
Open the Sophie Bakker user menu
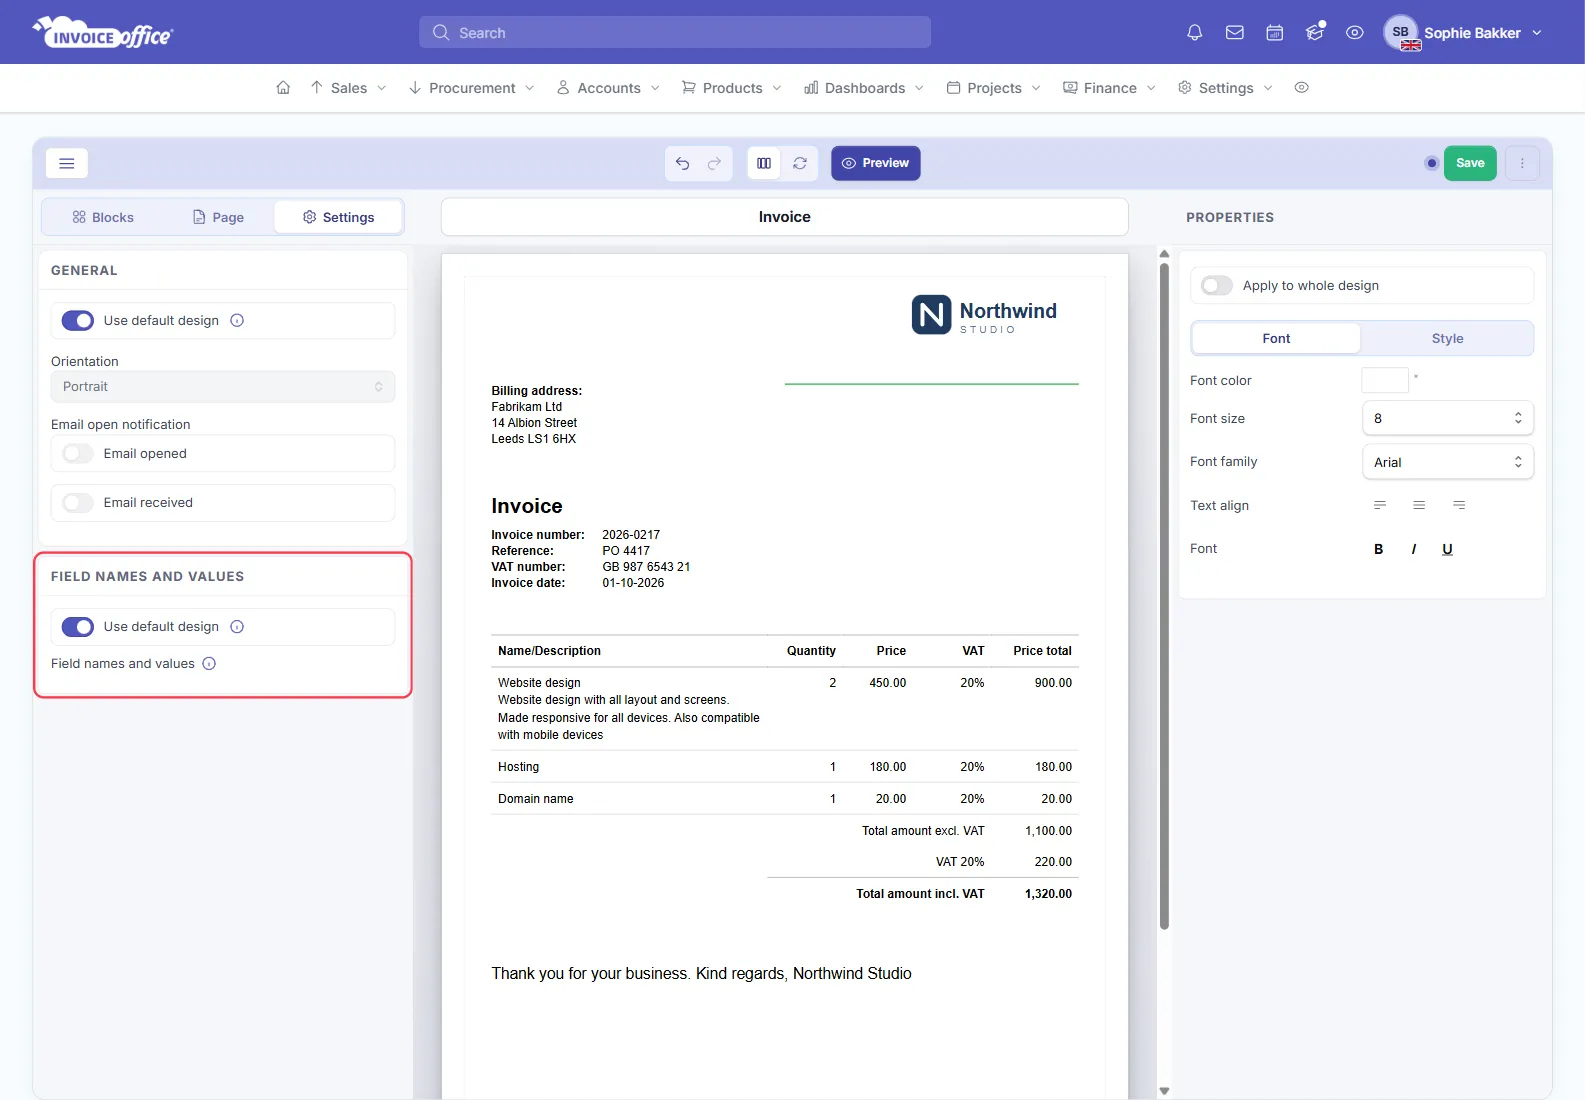pyautogui.click(x=1463, y=33)
